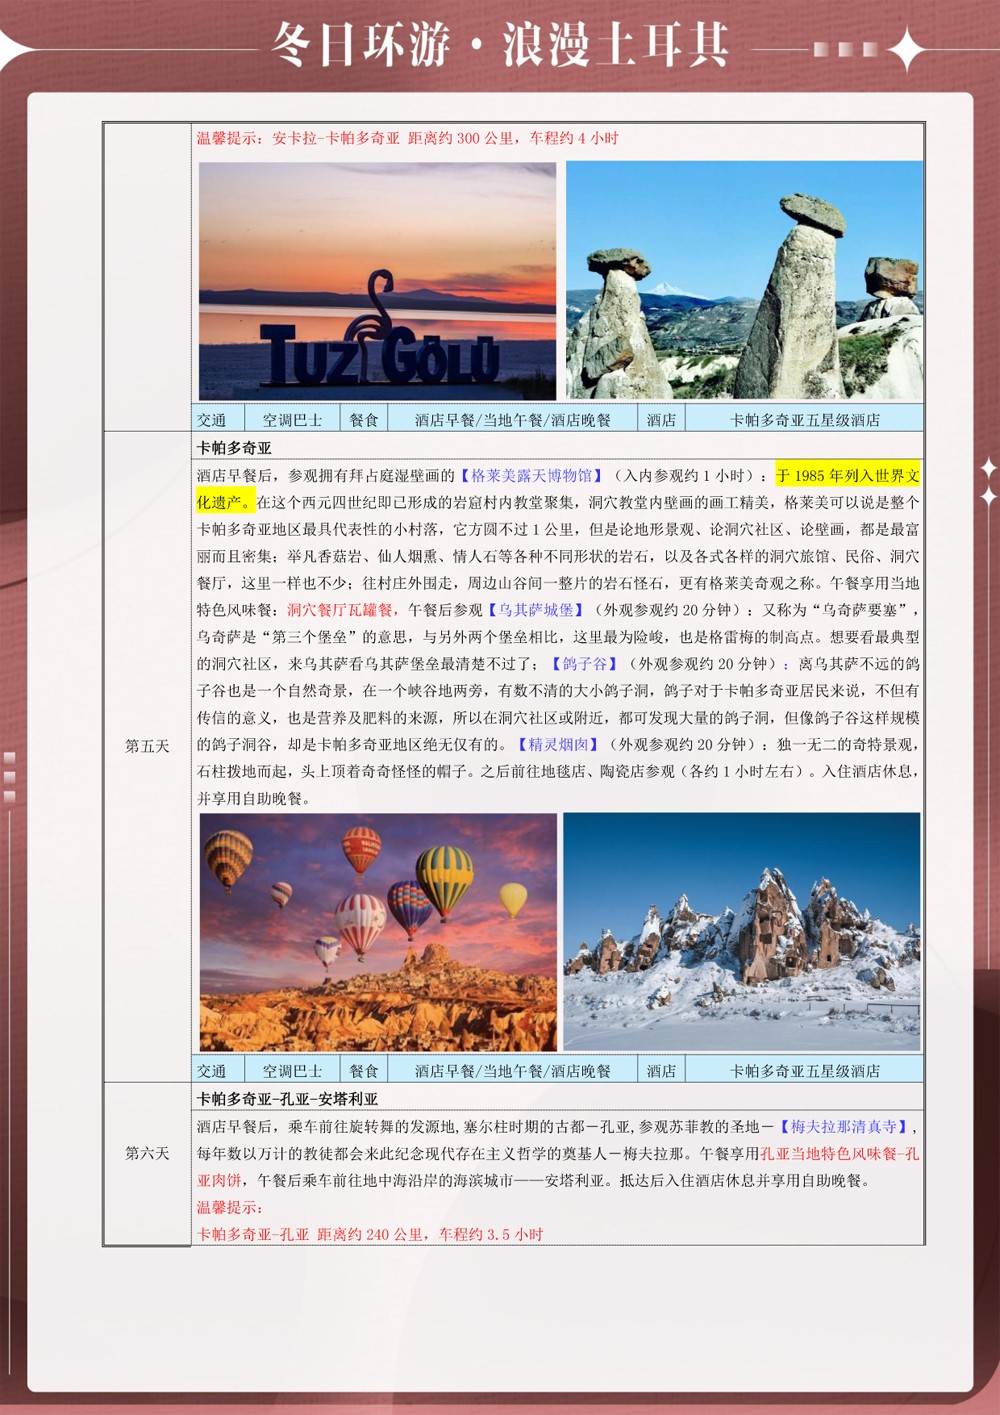Click the page title 冬日环游·浪漫土耳其
The image size is (1000, 1415).
[500, 46]
